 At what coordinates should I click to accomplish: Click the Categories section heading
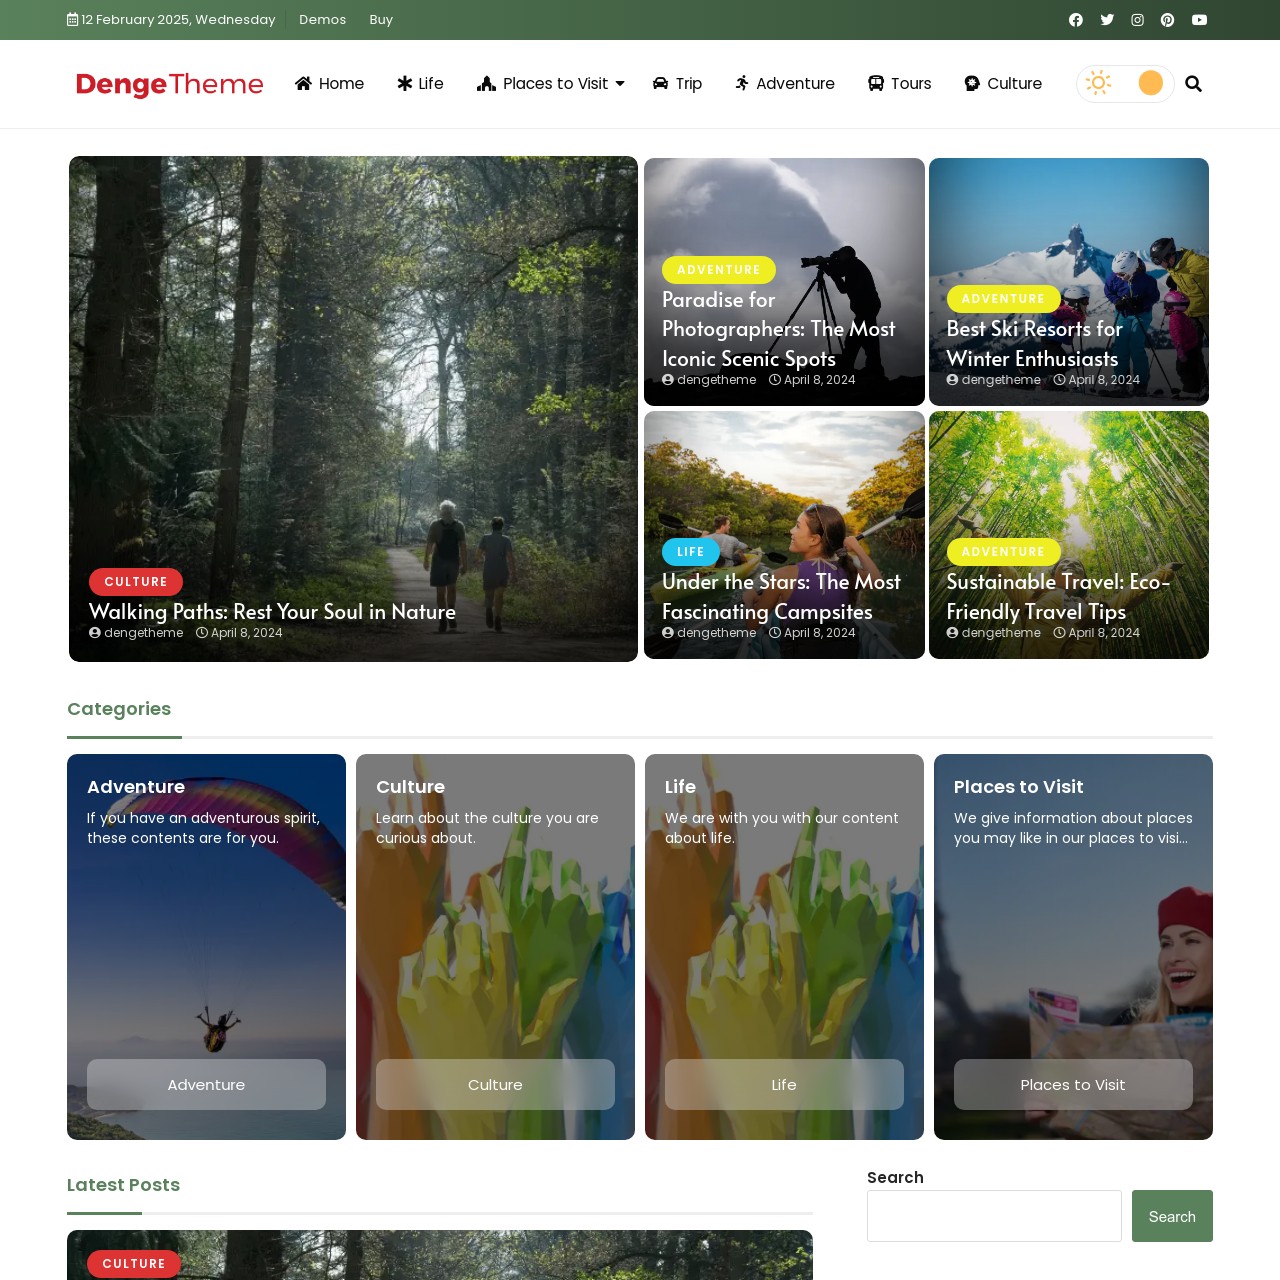pos(119,709)
